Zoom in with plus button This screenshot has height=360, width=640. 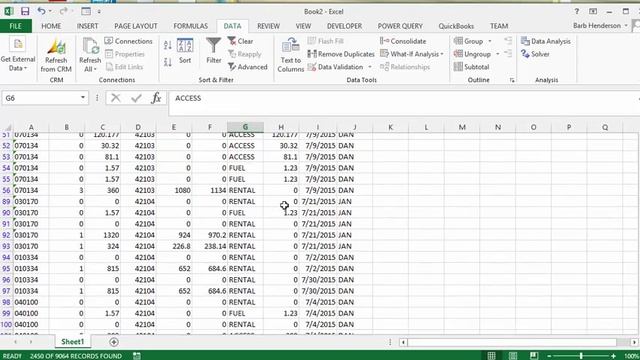point(613,356)
